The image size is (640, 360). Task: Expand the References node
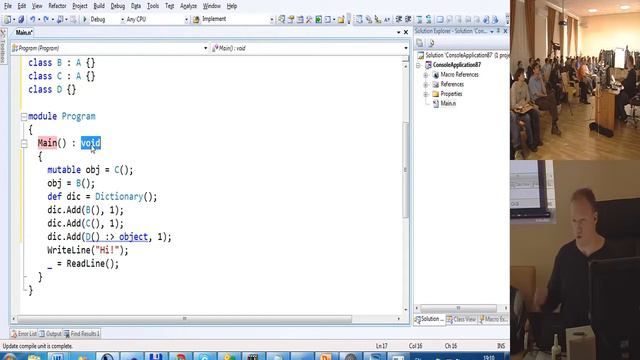pyautogui.click(x=426, y=85)
